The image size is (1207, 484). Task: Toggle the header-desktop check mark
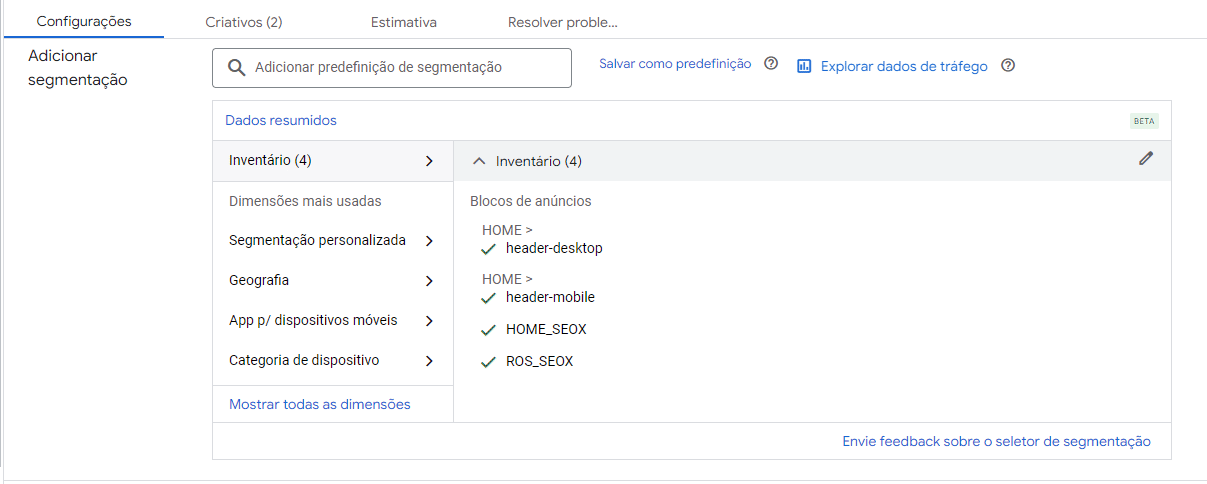point(489,249)
